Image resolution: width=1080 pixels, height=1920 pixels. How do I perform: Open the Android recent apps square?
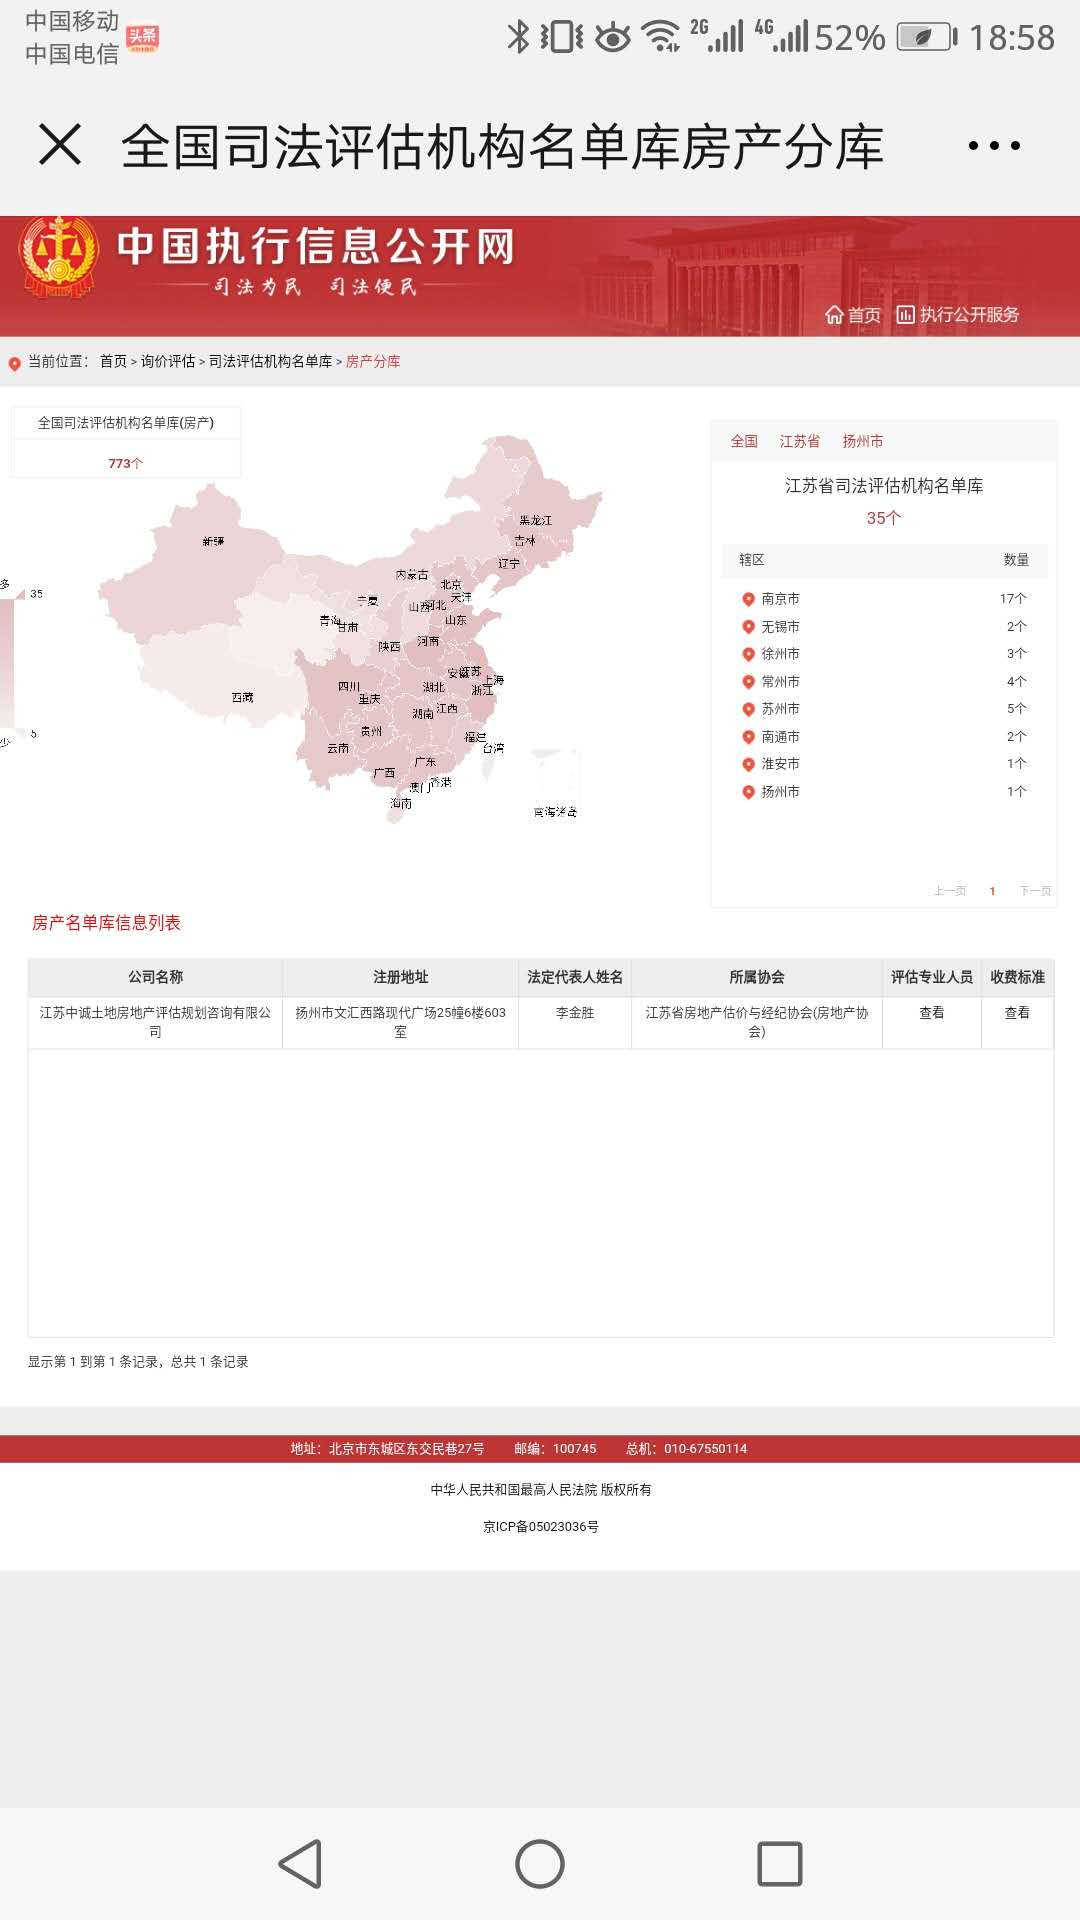point(779,1864)
